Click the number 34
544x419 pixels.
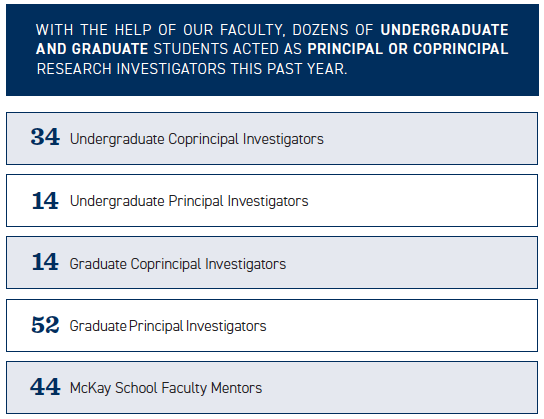(45, 137)
